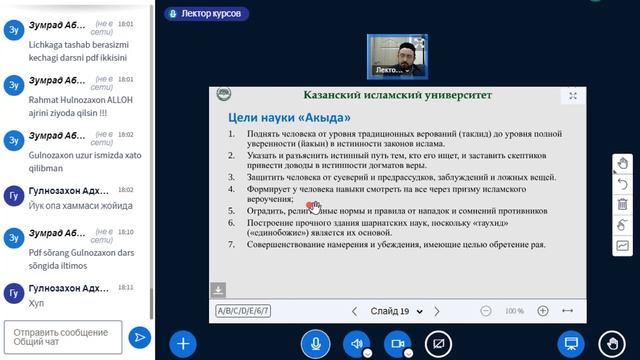Screen dimensions: 640x360
Task: Click the presentation screen icon button
Action: click(x=571, y=344)
